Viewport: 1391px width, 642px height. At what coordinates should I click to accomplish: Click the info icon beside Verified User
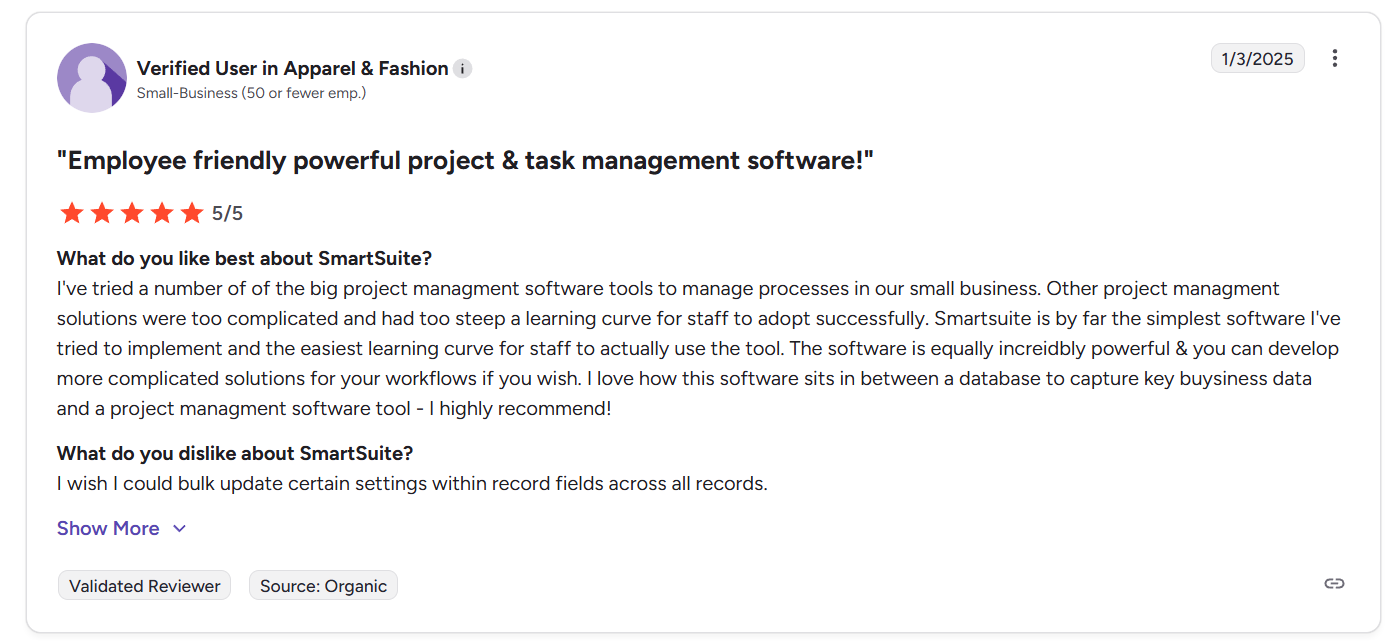click(462, 68)
